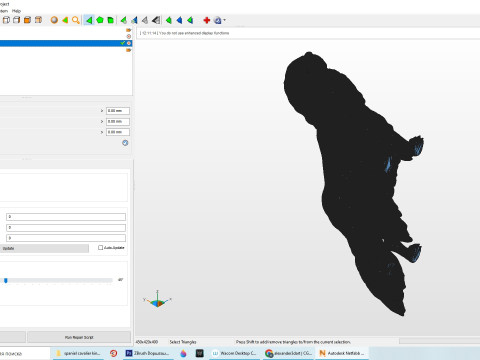Open the Help menu
The width and height of the screenshot is (480, 360).
point(16,11)
